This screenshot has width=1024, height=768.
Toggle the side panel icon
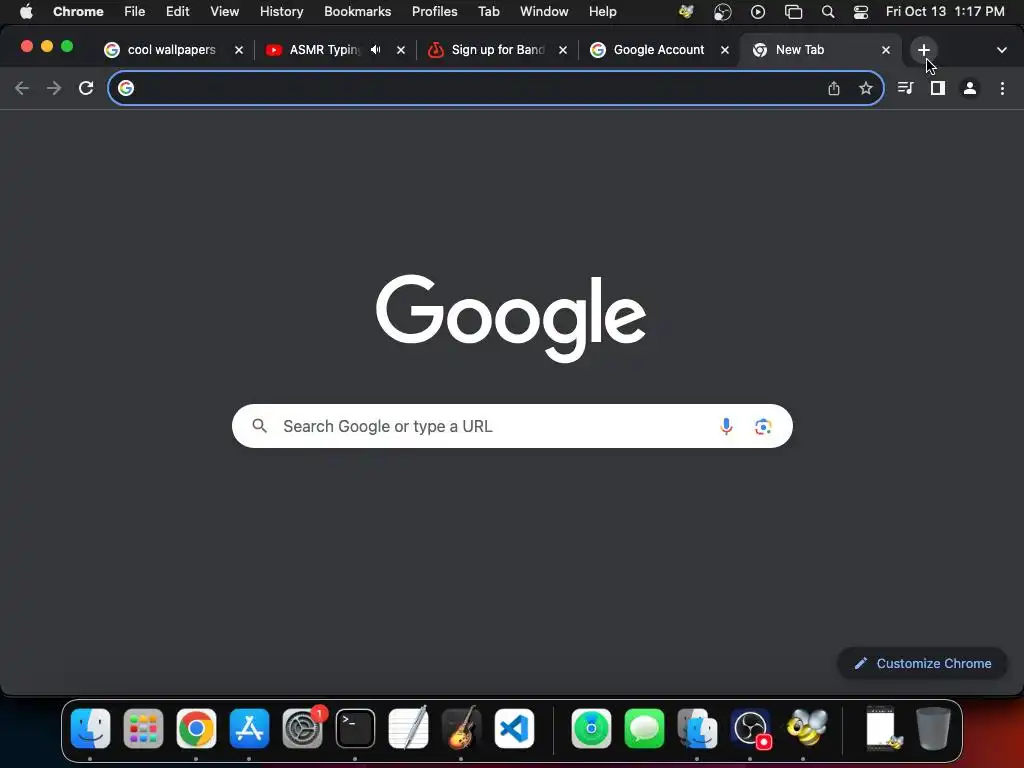pos(938,88)
